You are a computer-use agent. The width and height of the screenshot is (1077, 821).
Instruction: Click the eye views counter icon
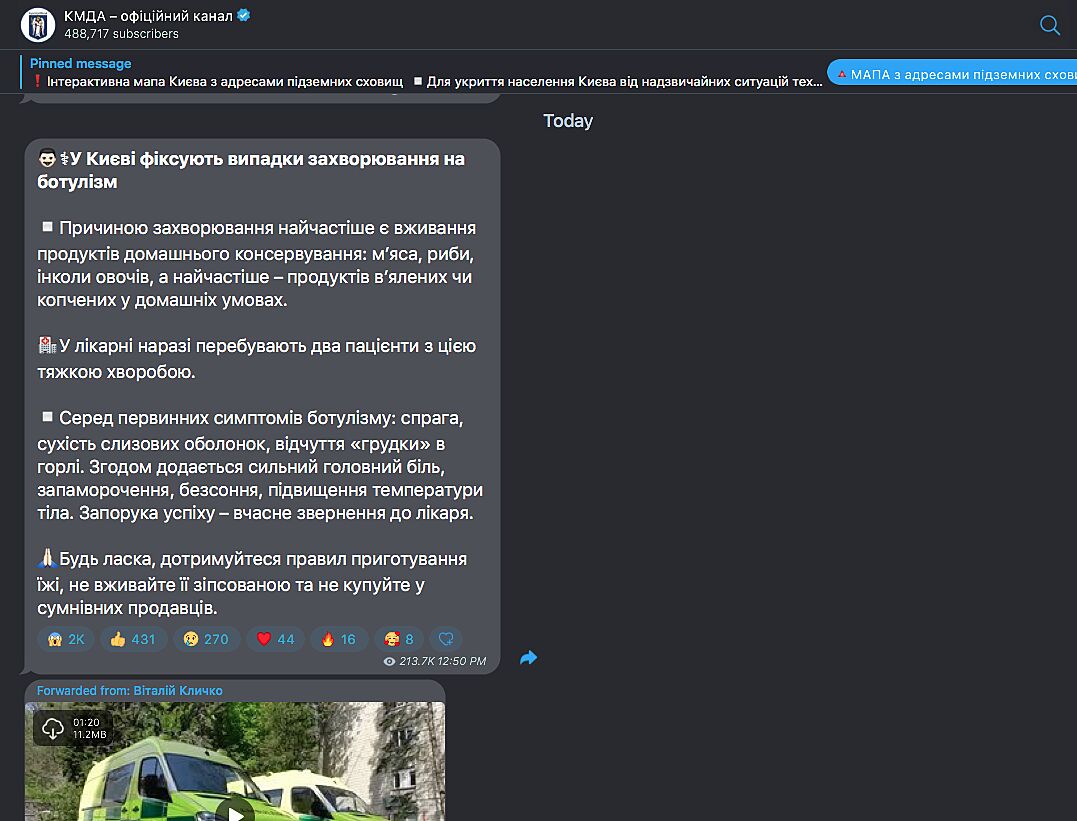[x=390, y=661]
